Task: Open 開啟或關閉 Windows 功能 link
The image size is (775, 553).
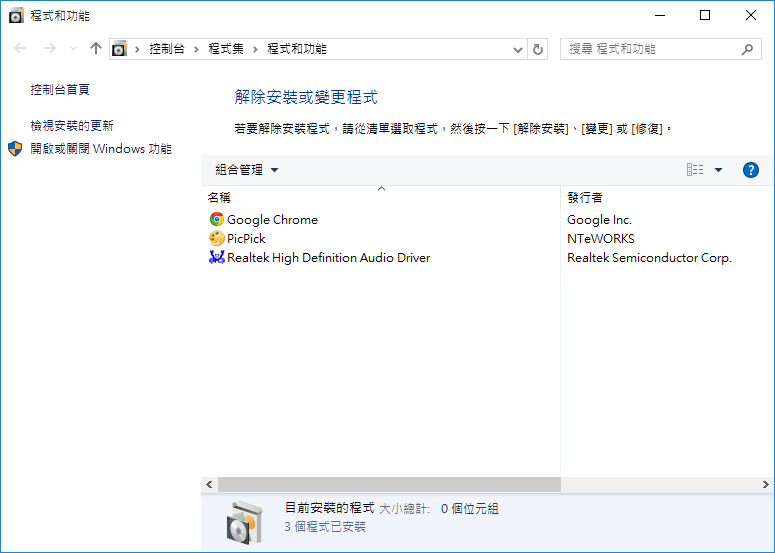Action: [101, 148]
